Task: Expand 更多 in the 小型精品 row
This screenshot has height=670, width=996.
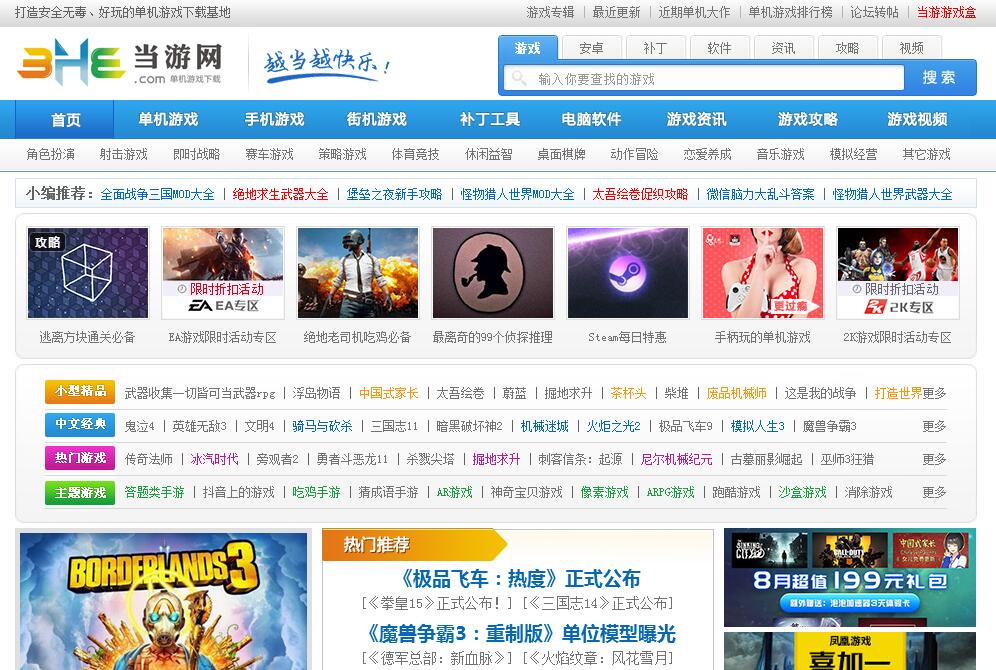Action: coord(934,393)
